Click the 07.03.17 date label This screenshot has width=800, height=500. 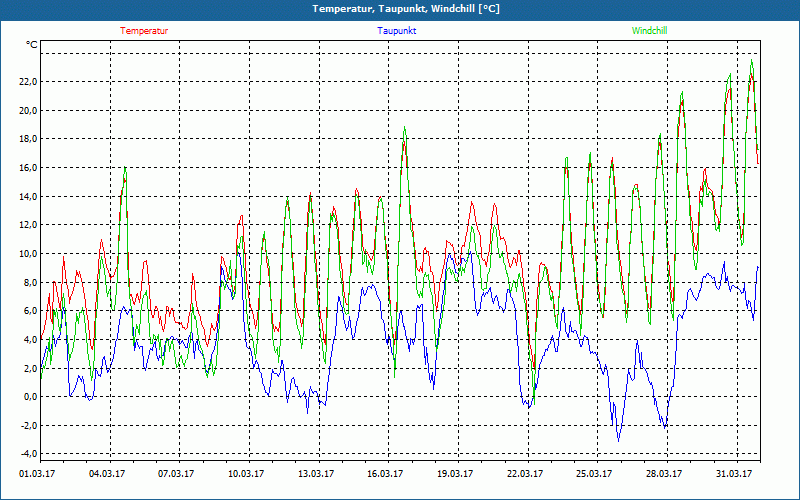[177, 474]
